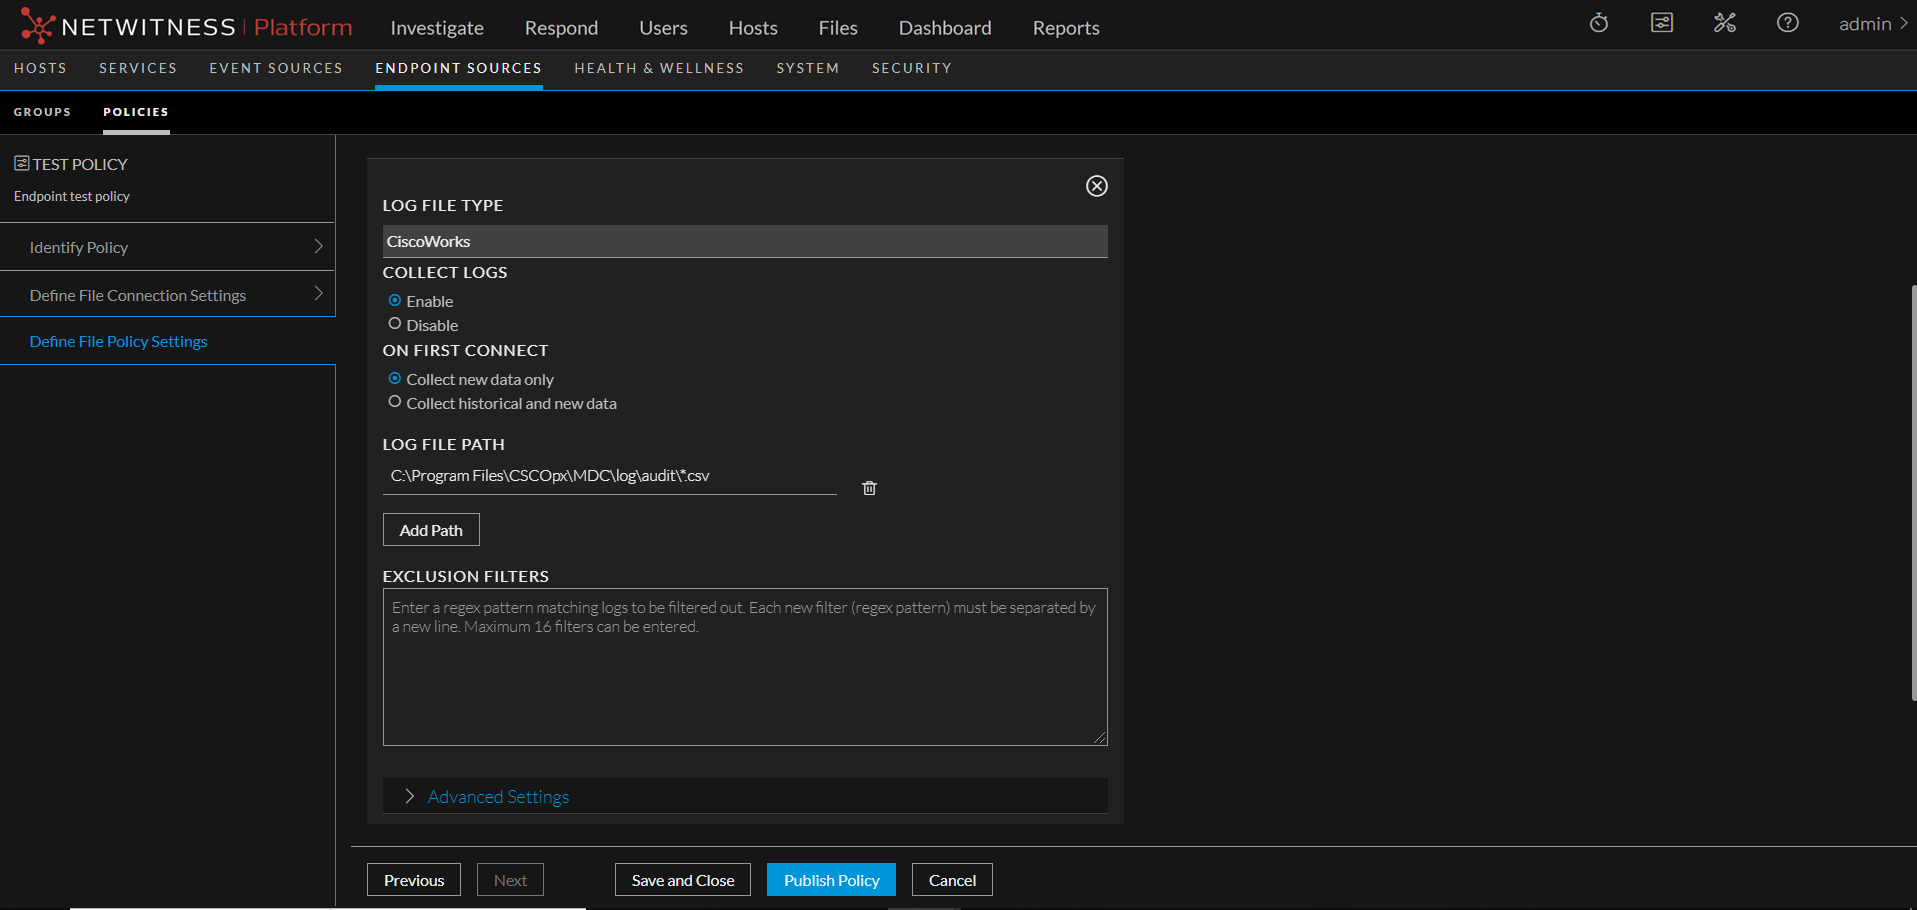Select the Enable collect logs option
1917x910 pixels.
395,300
